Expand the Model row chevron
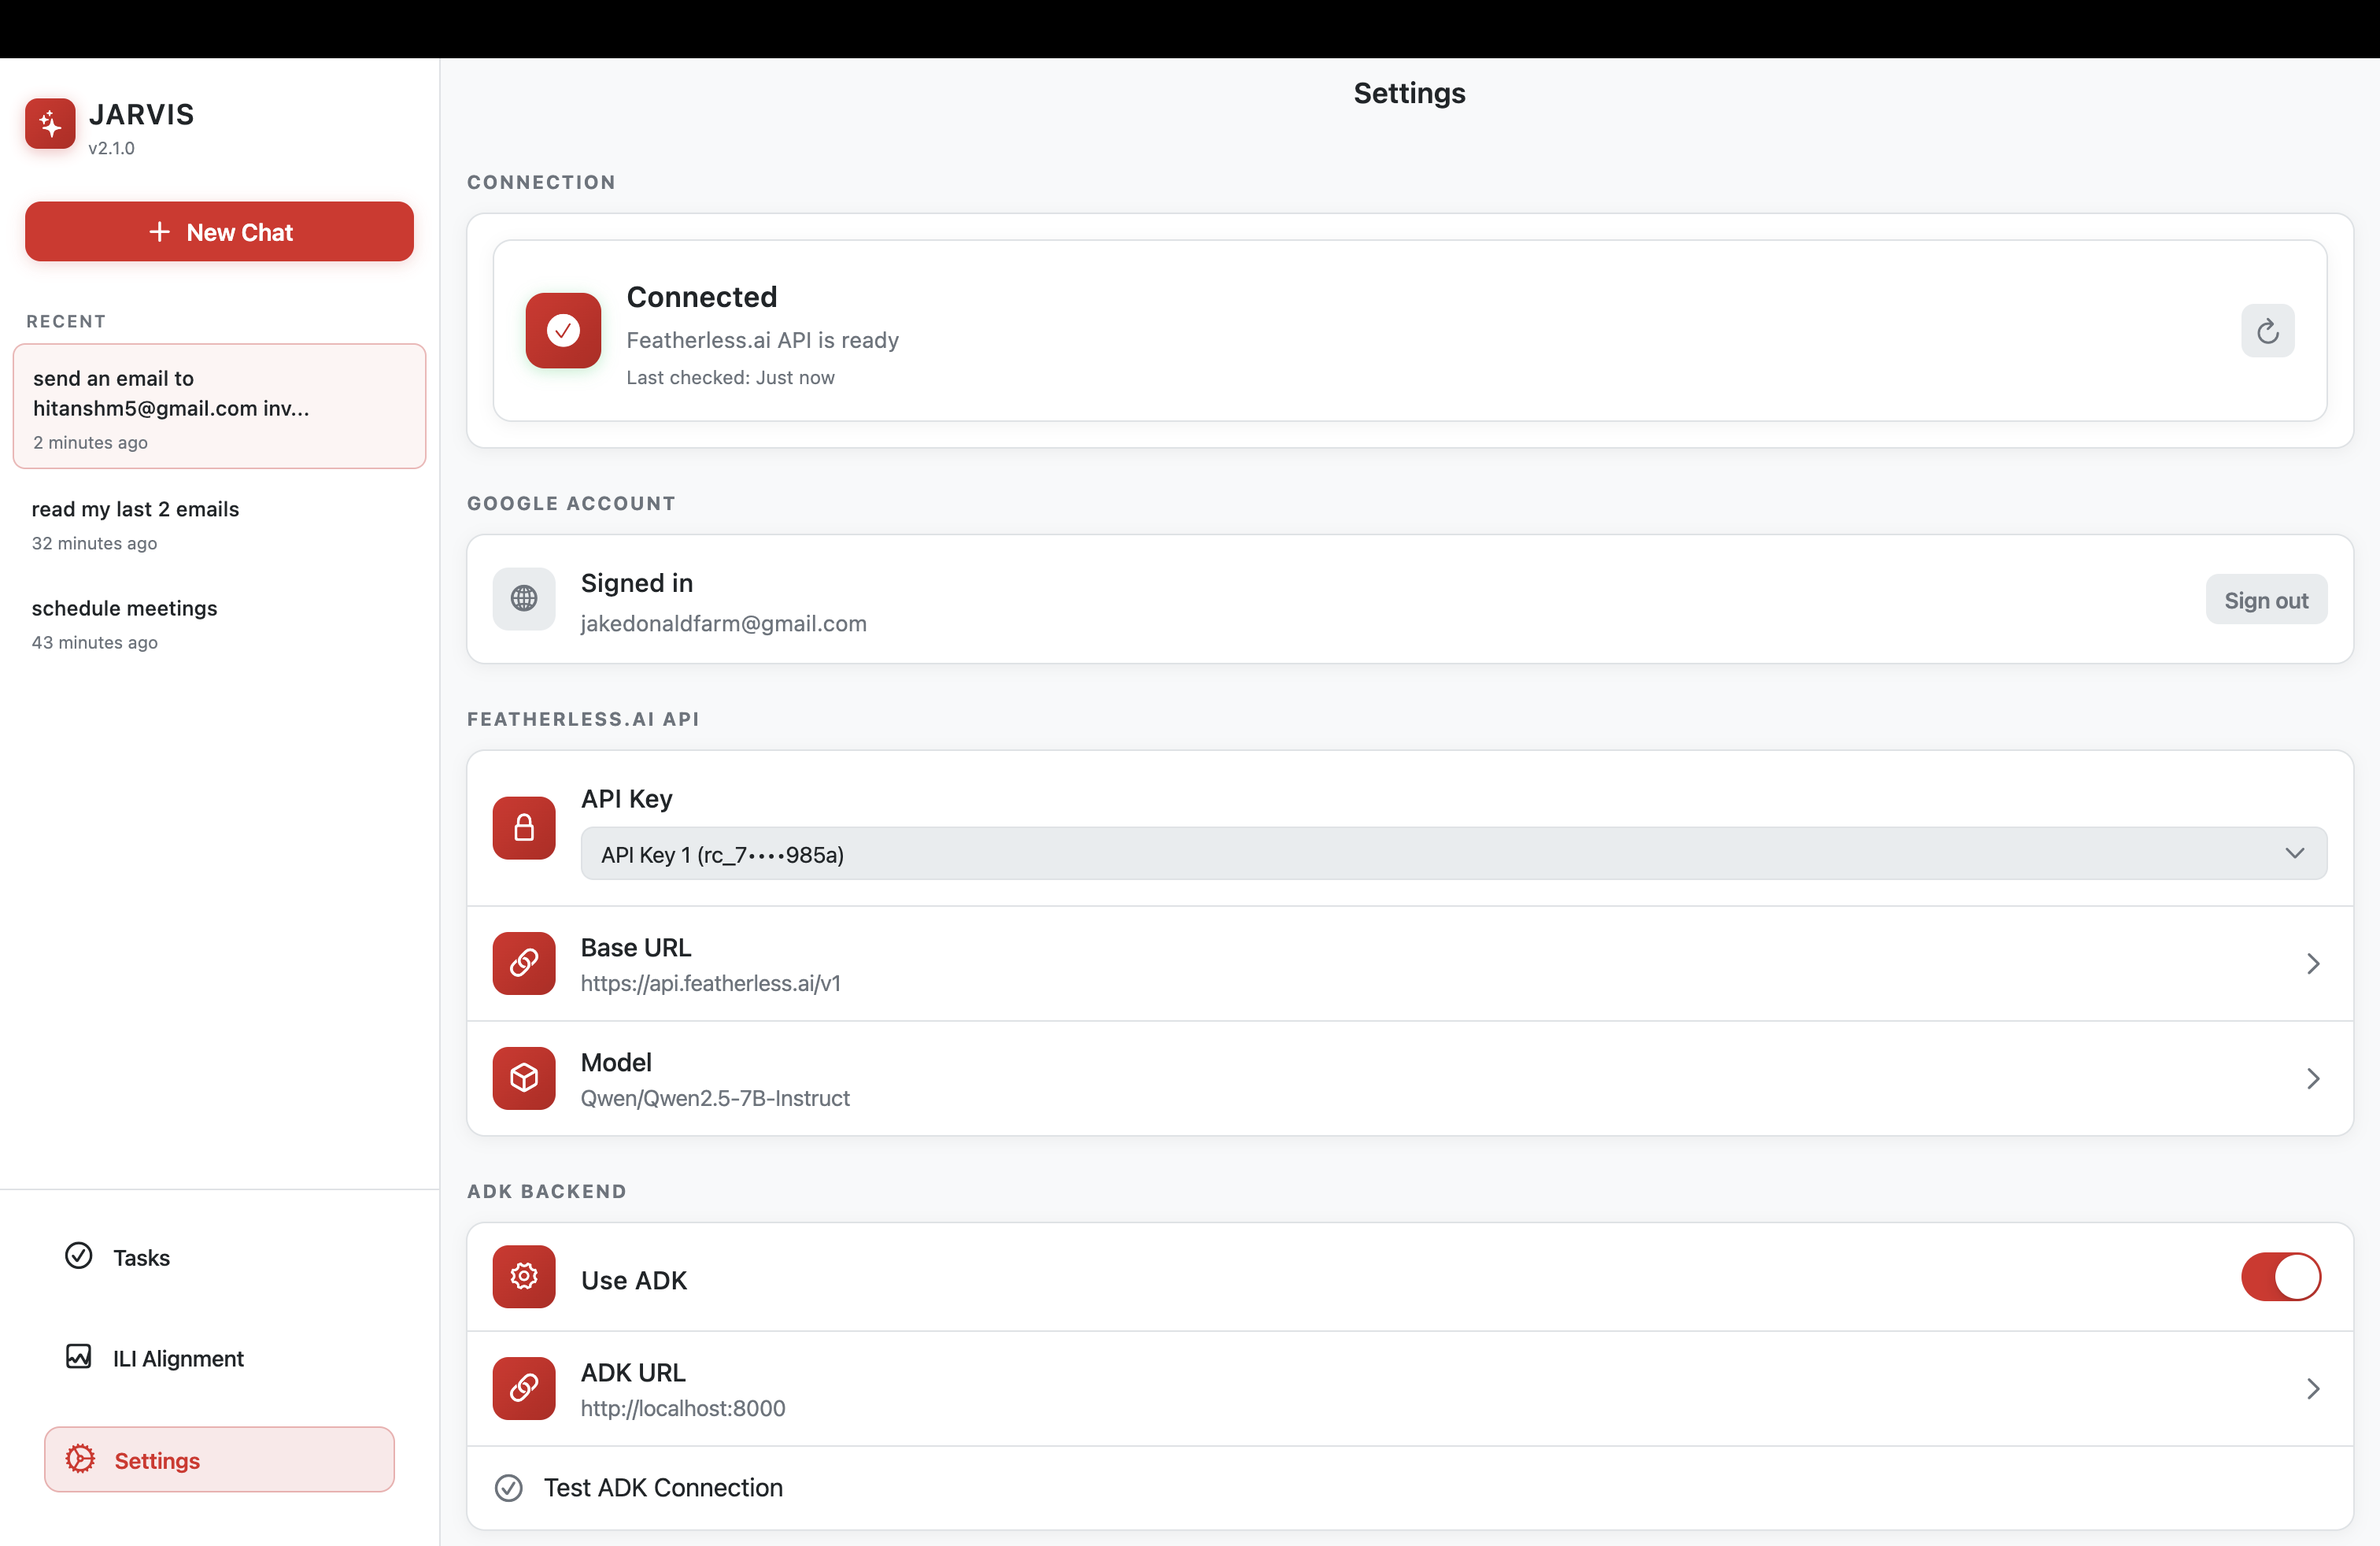The image size is (2380, 1546). click(x=2312, y=1079)
